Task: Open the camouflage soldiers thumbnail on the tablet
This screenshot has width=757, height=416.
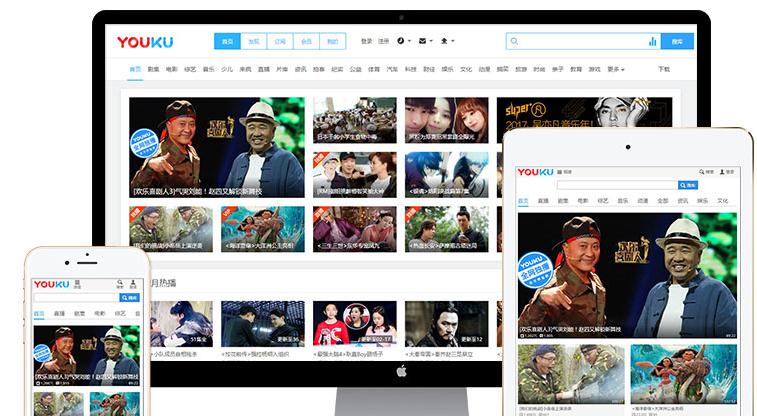Action: coord(571,374)
